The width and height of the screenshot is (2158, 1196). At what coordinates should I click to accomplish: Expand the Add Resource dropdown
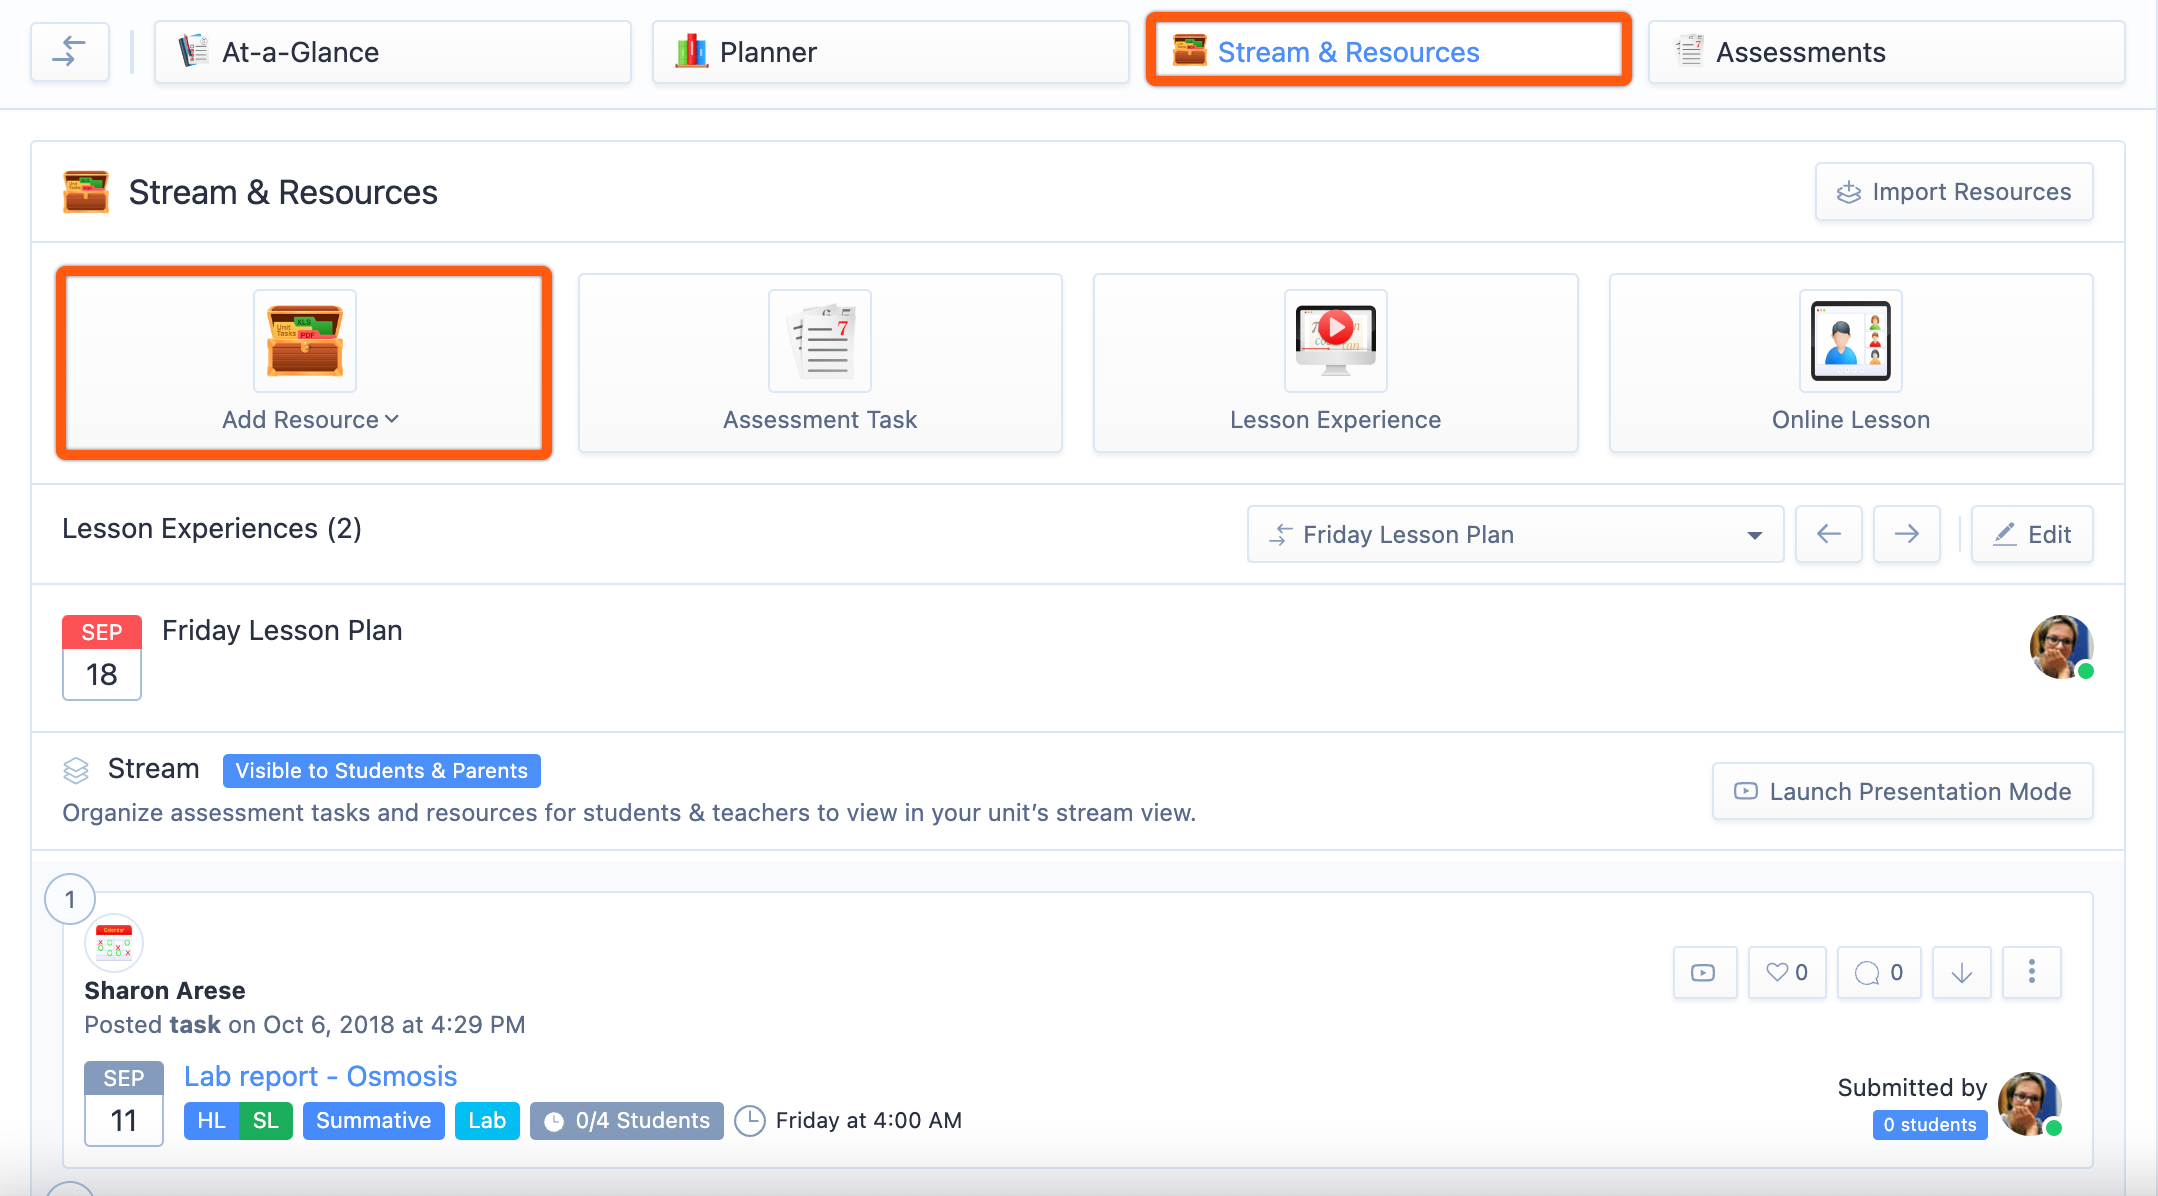coord(310,419)
